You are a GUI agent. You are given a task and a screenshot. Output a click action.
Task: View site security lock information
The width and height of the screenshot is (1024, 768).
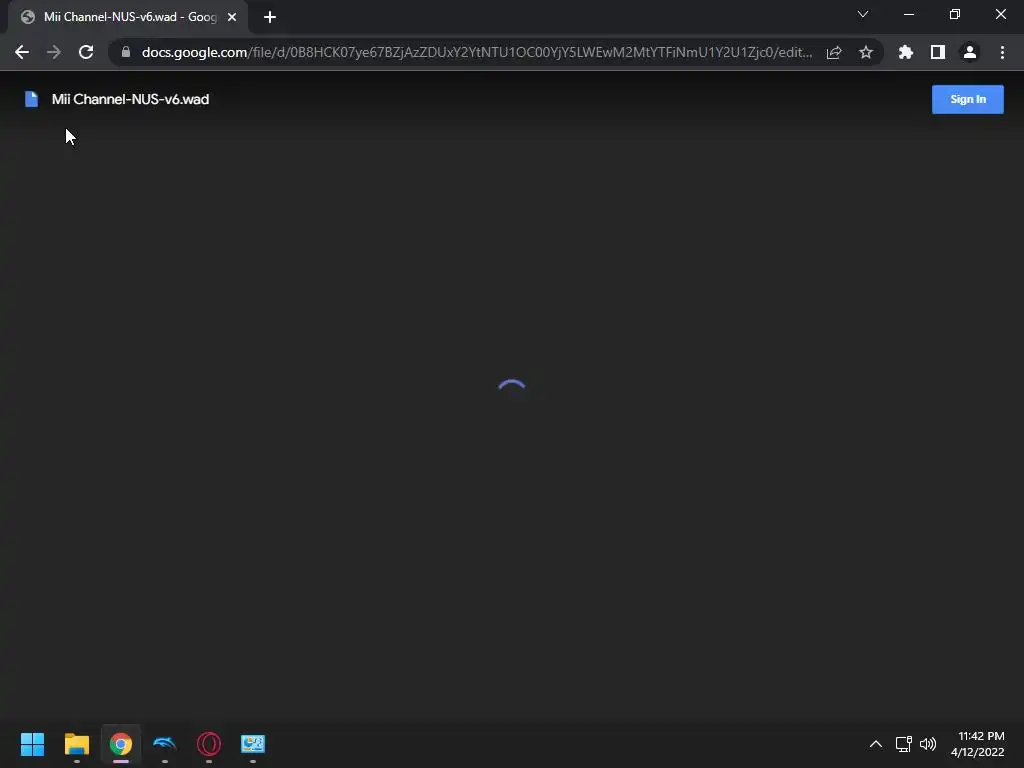coord(126,52)
